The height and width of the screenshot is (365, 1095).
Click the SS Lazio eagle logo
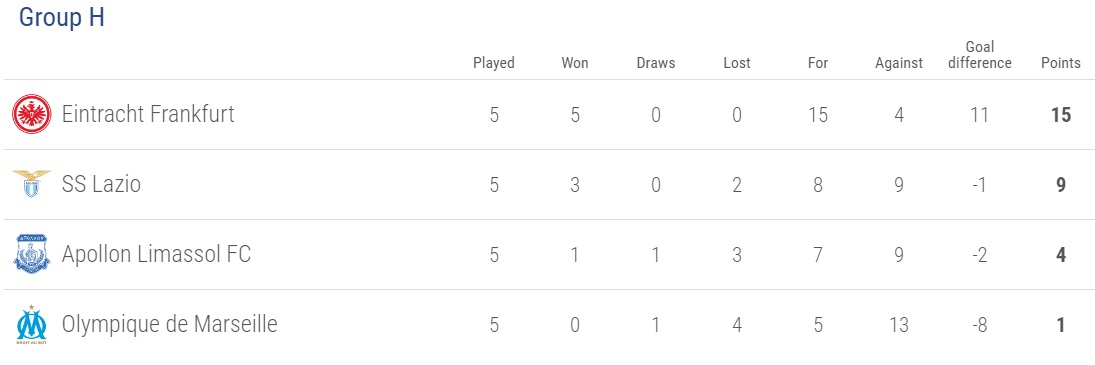[31, 184]
